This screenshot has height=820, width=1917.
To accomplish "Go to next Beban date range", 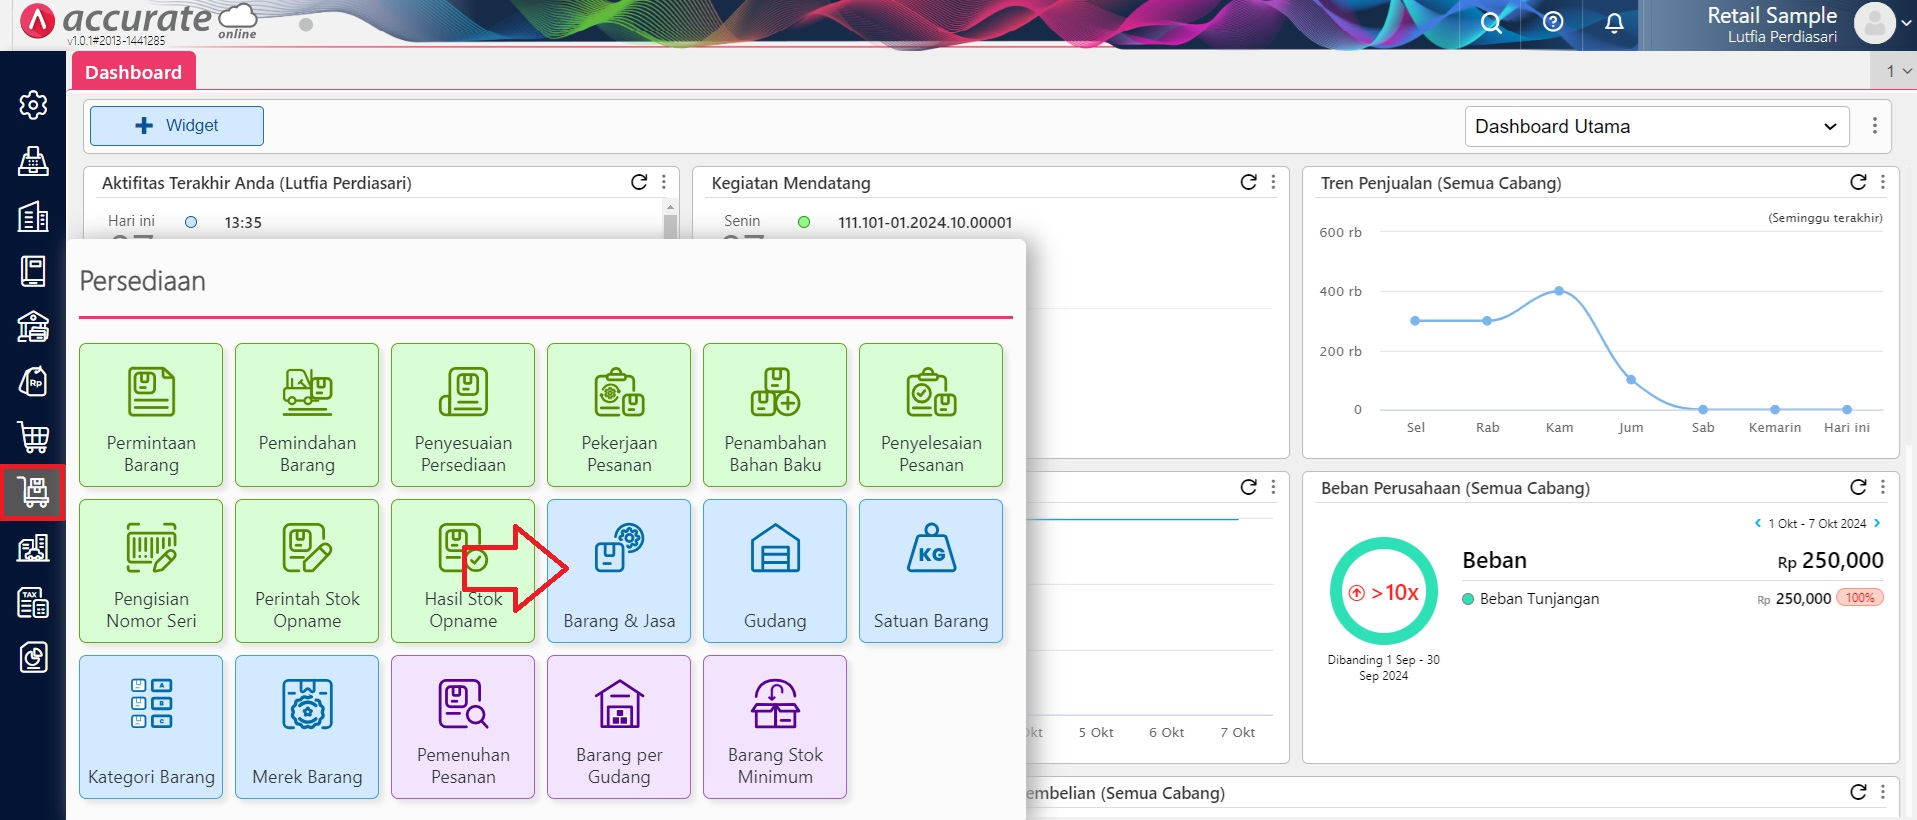I will pos(1877,523).
